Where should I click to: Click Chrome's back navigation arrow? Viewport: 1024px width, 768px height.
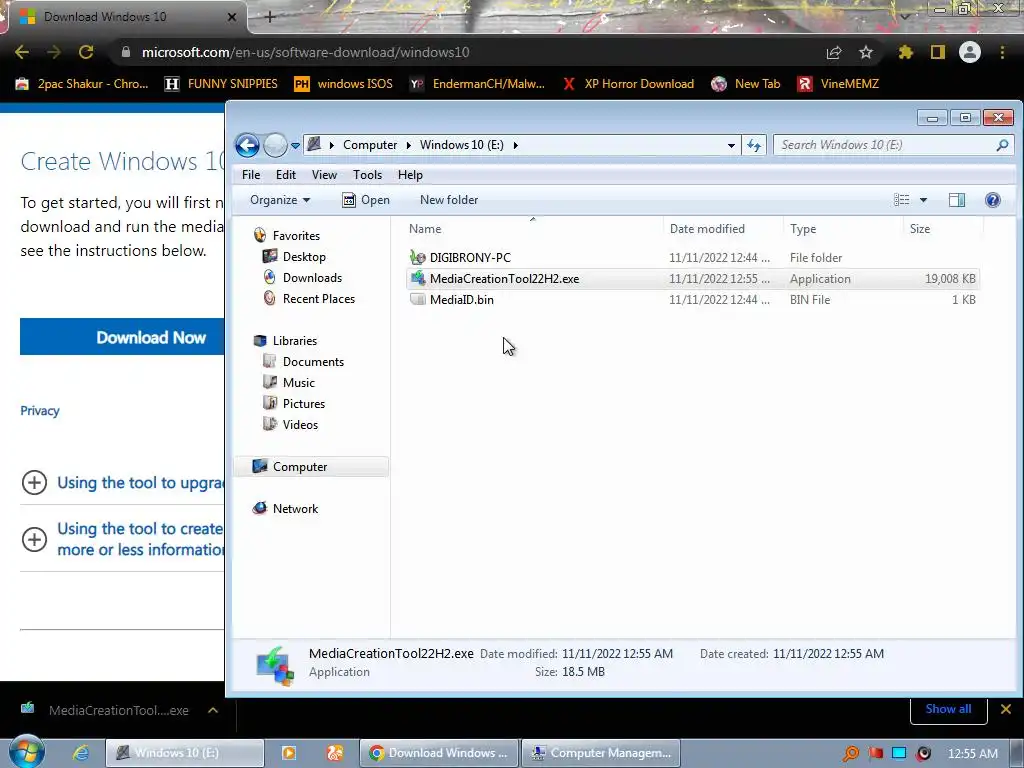(x=22, y=52)
